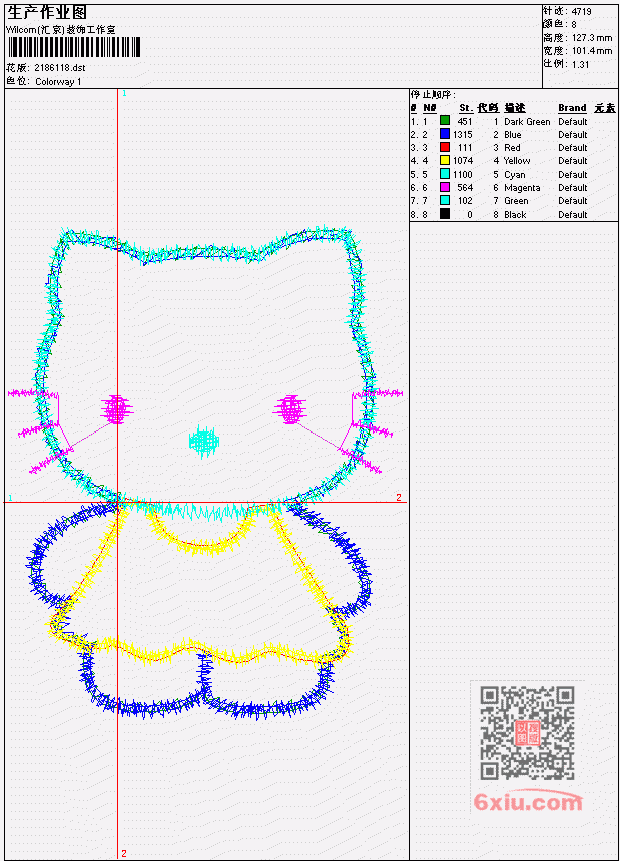This screenshot has height=861, width=620.
Task: Select the 'Magenta' description cell
Action: [x=522, y=188]
